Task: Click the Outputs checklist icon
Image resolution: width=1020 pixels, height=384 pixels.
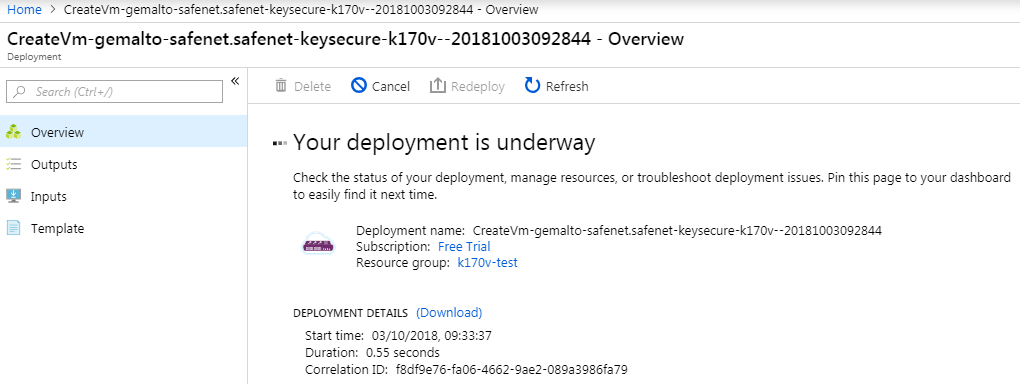Action: click(13, 164)
